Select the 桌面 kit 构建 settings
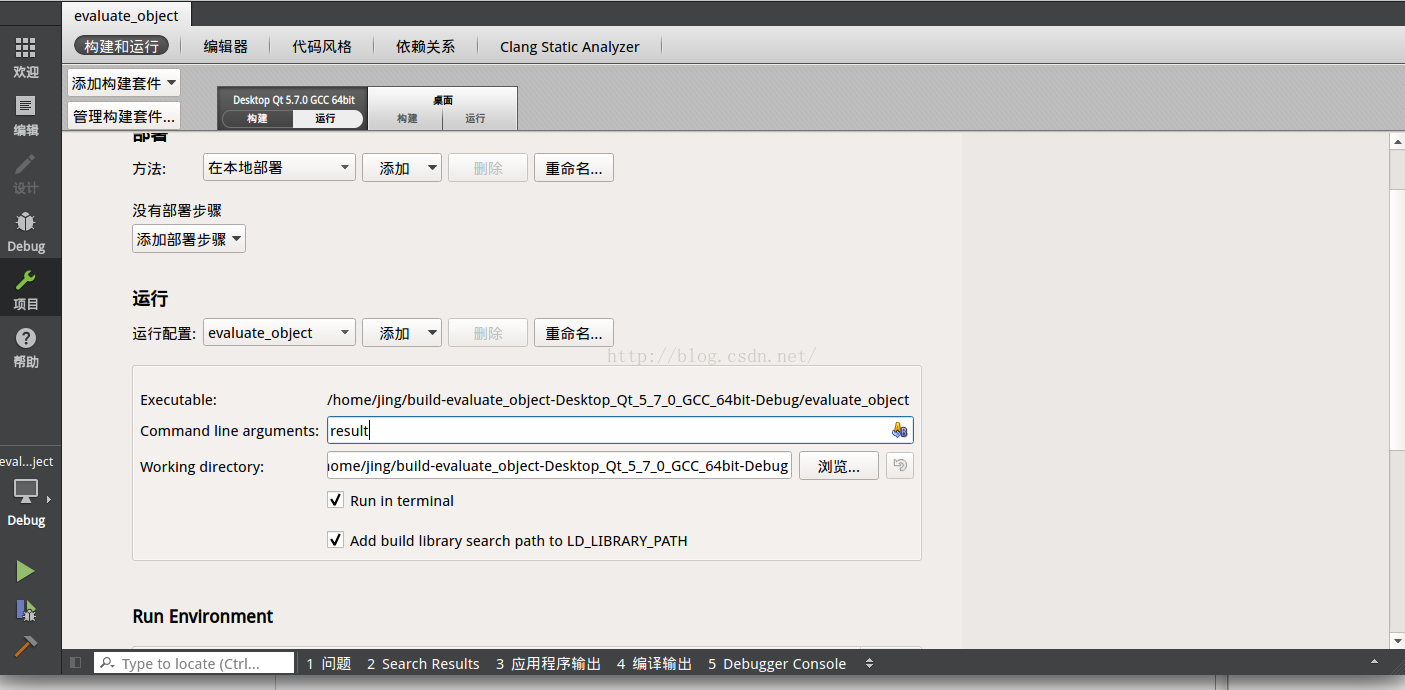Viewport: 1405px width, 690px height. pyautogui.click(x=406, y=118)
